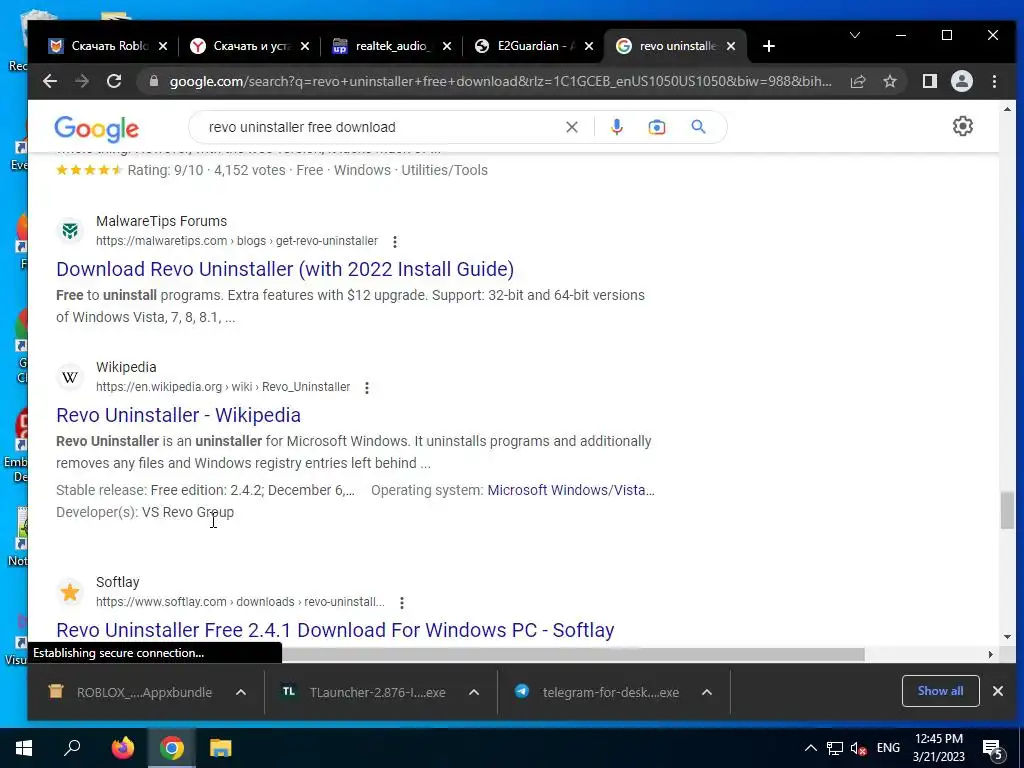
Task: Launch Firefox from the taskbar
Action: click(x=122, y=748)
